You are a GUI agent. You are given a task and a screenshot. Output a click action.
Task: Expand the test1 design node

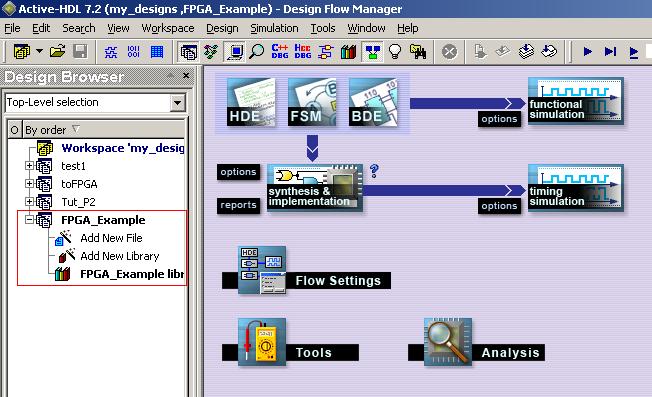[x=29, y=166]
